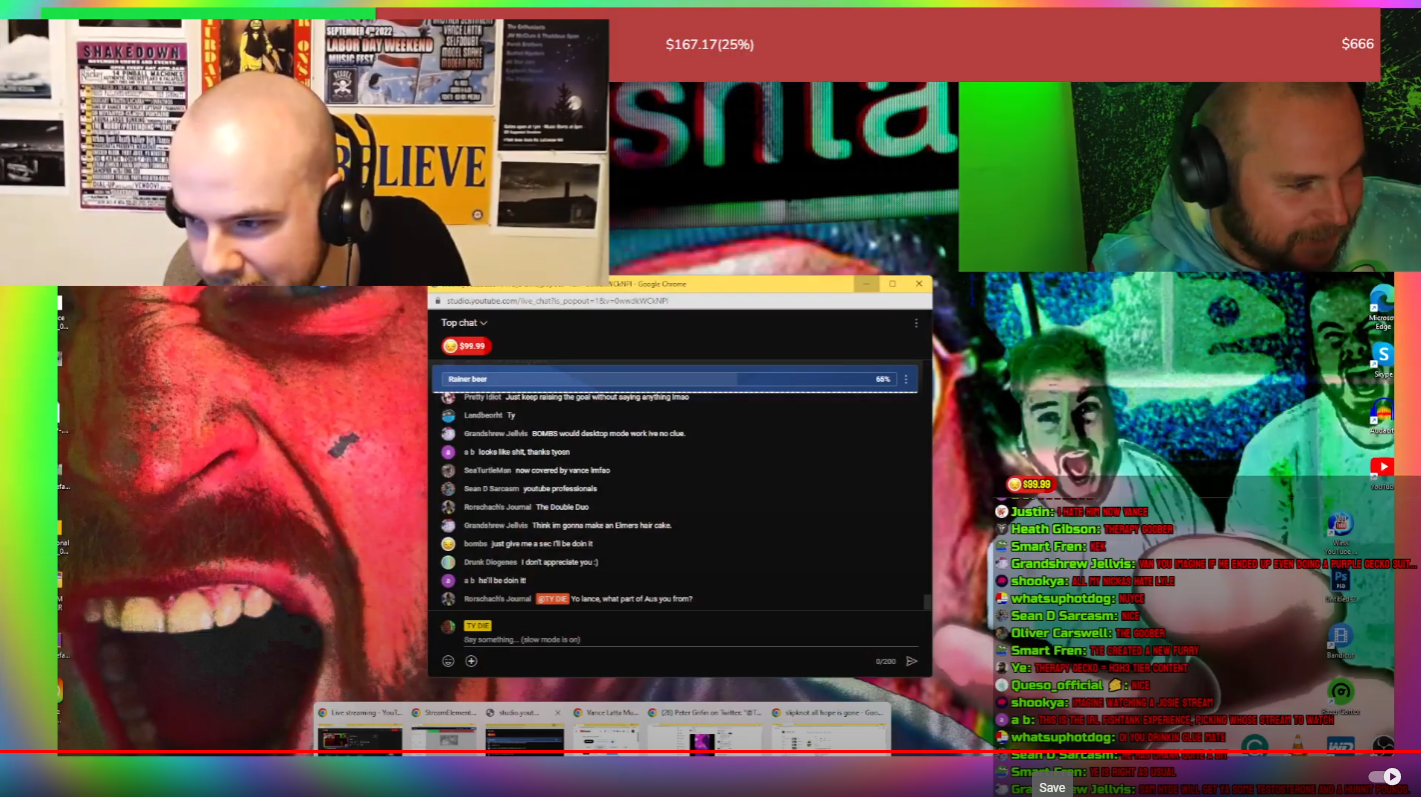Click Drunk Diogenes chat message
The height and width of the screenshot is (797, 1421).
pyautogui.click(x=520, y=562)
